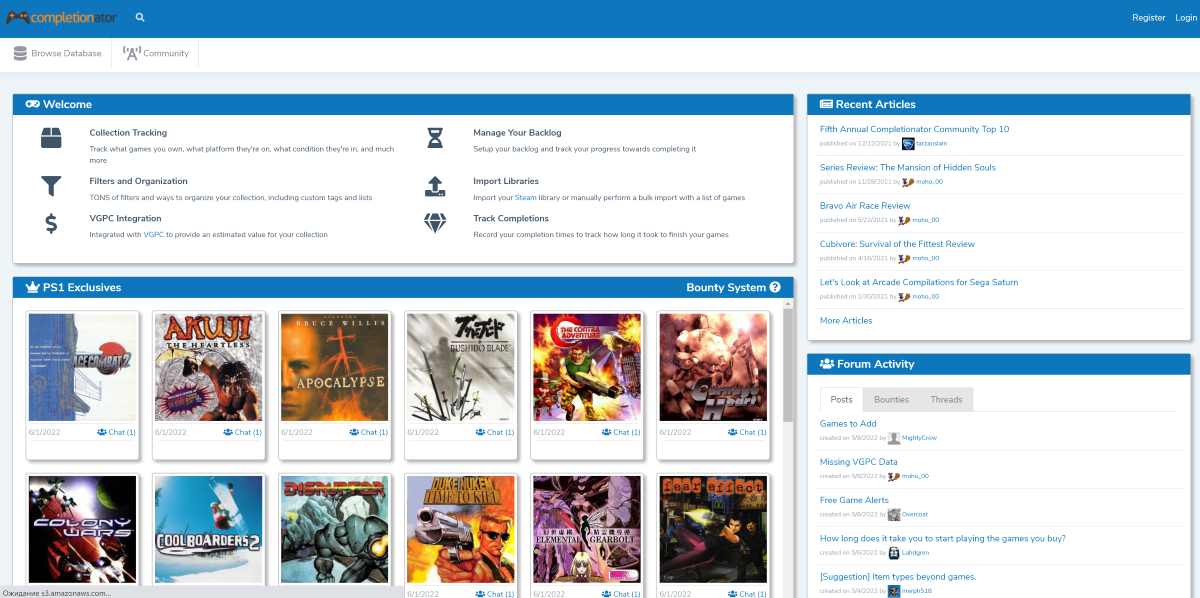Image resolution: width=1200 pixels, height=598 pixels.
Task: Open the Bushido Blade cover
Action: coord(461,367)
